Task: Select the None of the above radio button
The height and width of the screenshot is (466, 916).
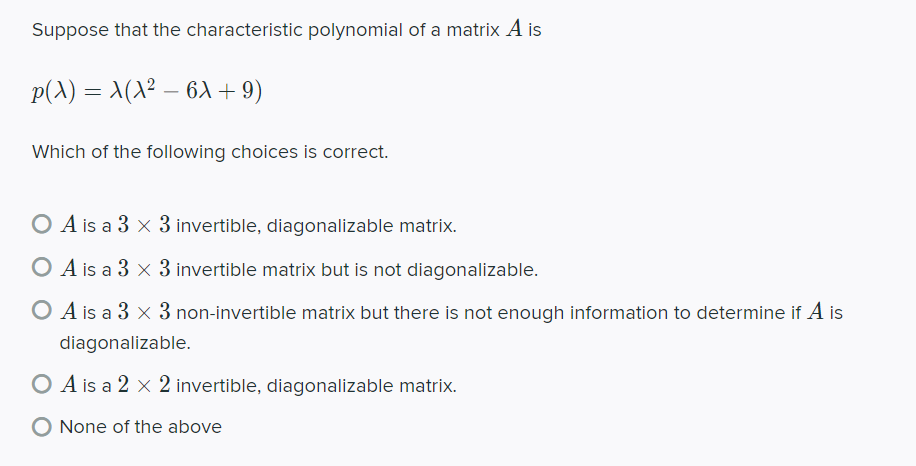Action: pos(41,427)
